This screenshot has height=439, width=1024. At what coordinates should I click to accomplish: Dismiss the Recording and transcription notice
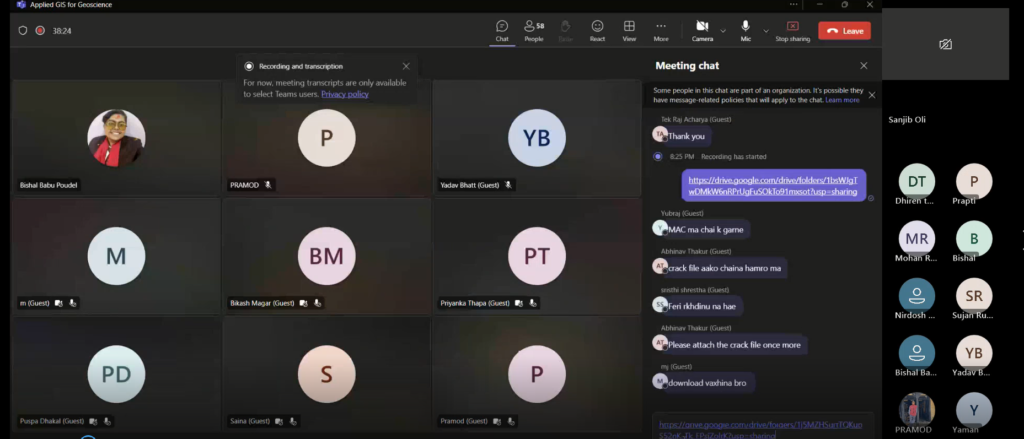point(405,66)
